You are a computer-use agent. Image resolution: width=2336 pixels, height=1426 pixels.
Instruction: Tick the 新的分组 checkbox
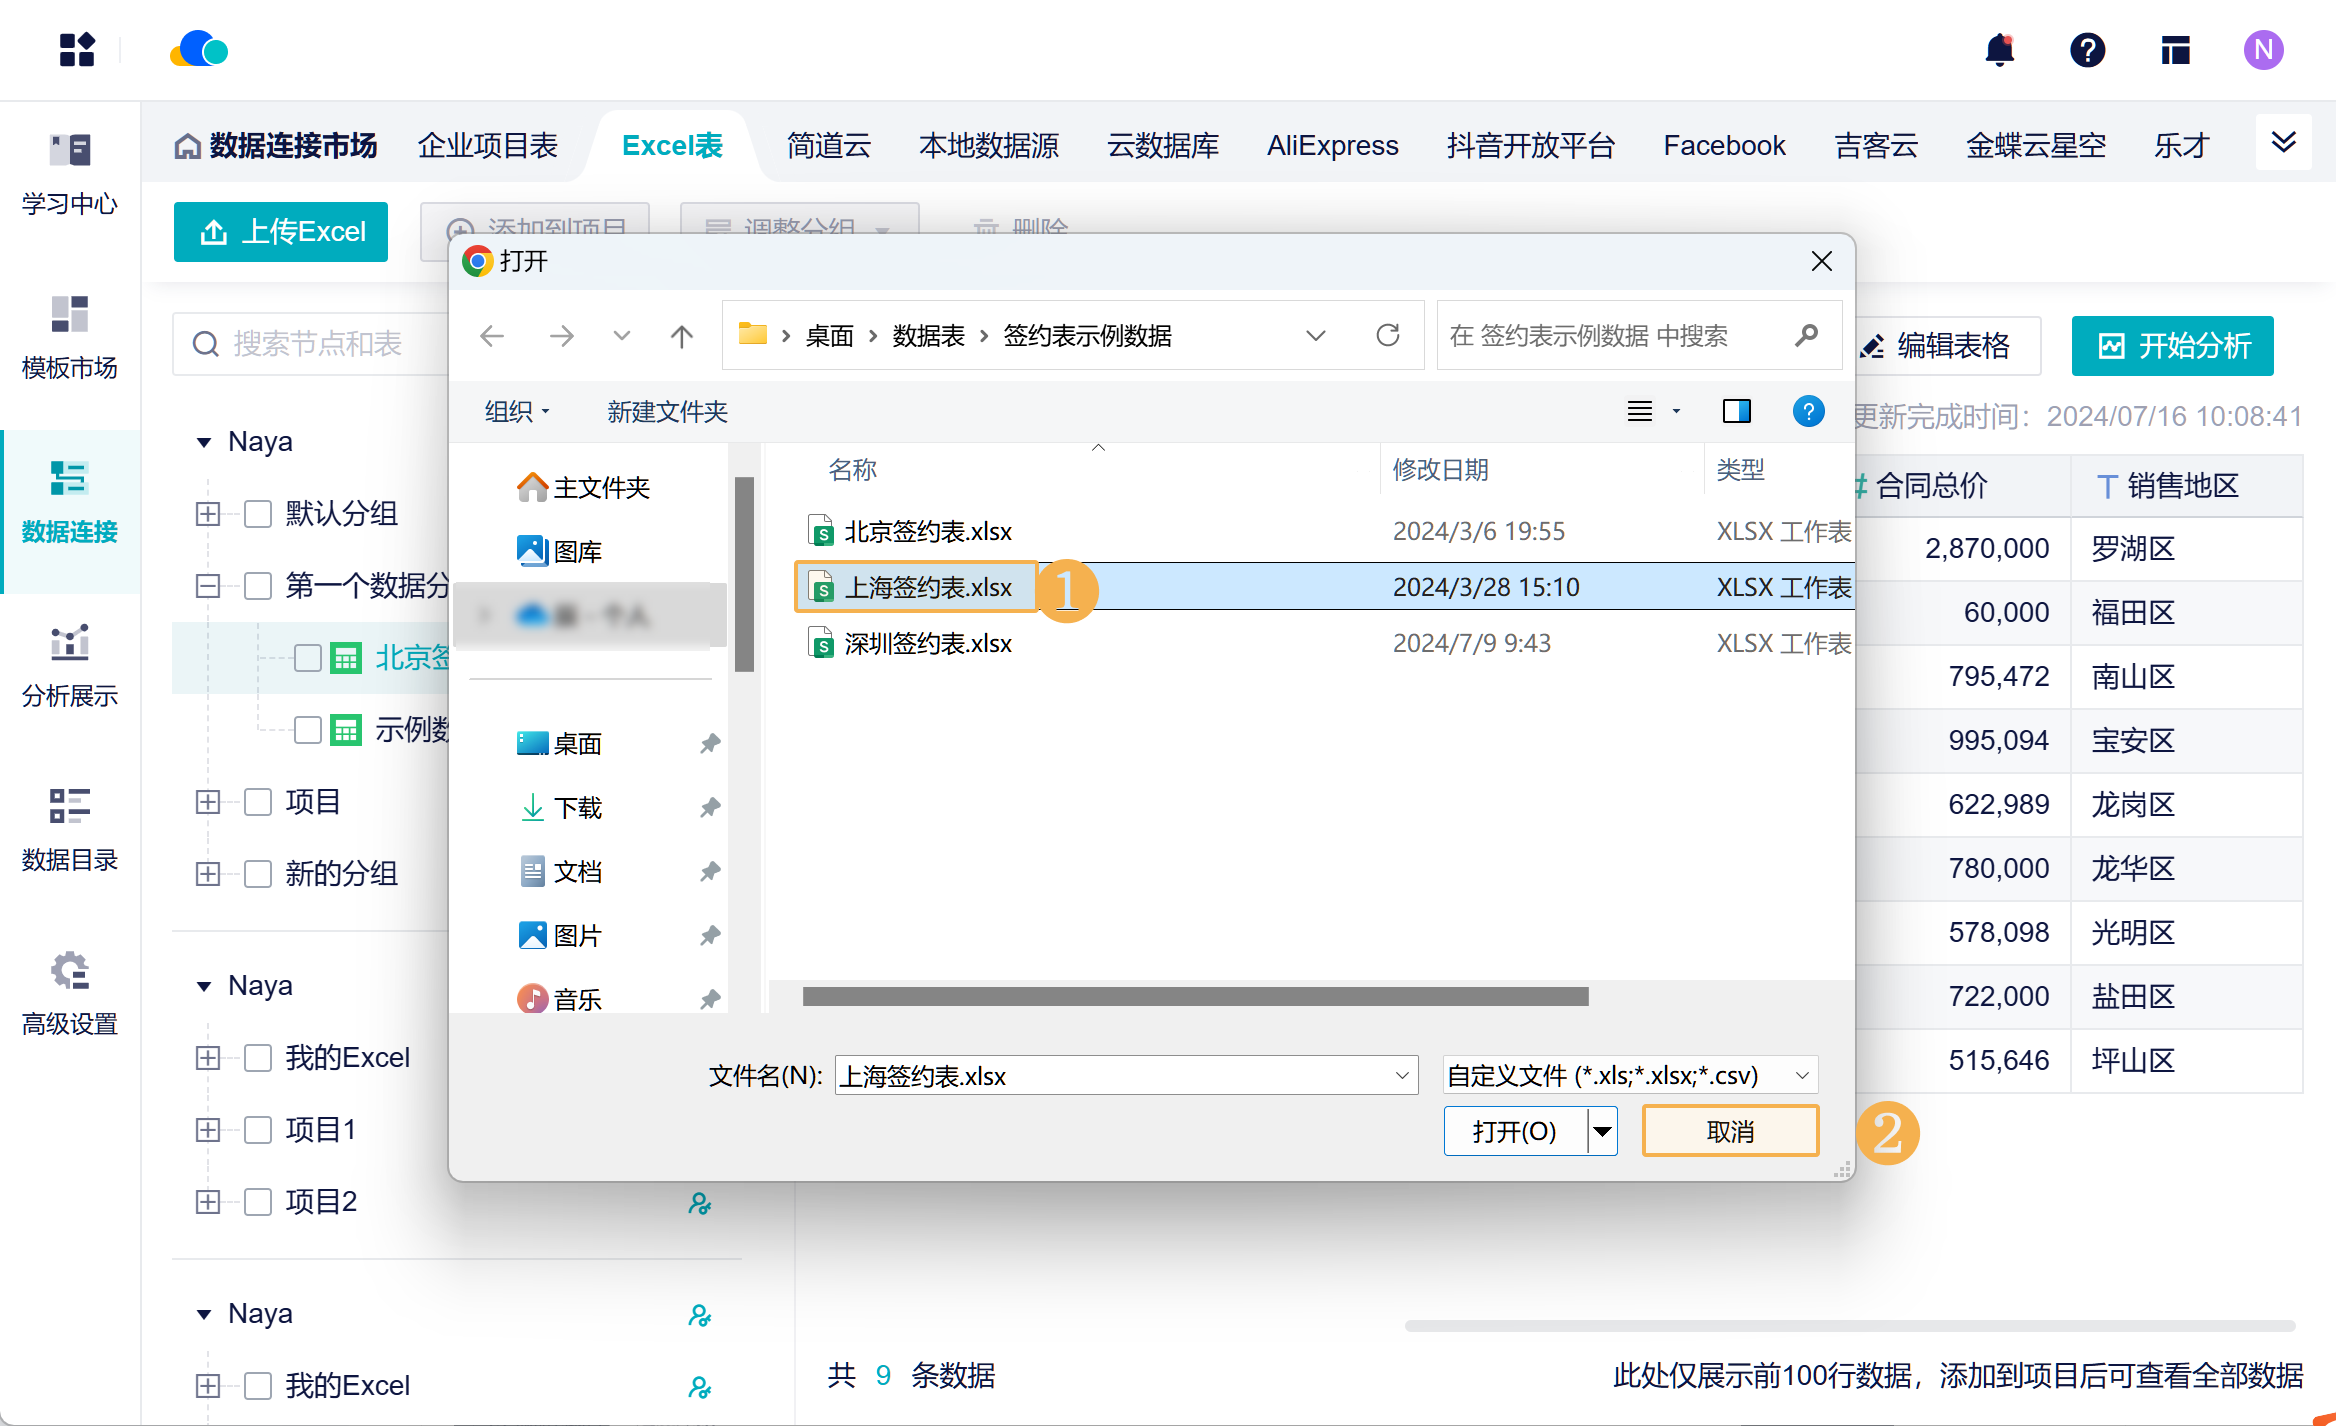pos(258,874)
